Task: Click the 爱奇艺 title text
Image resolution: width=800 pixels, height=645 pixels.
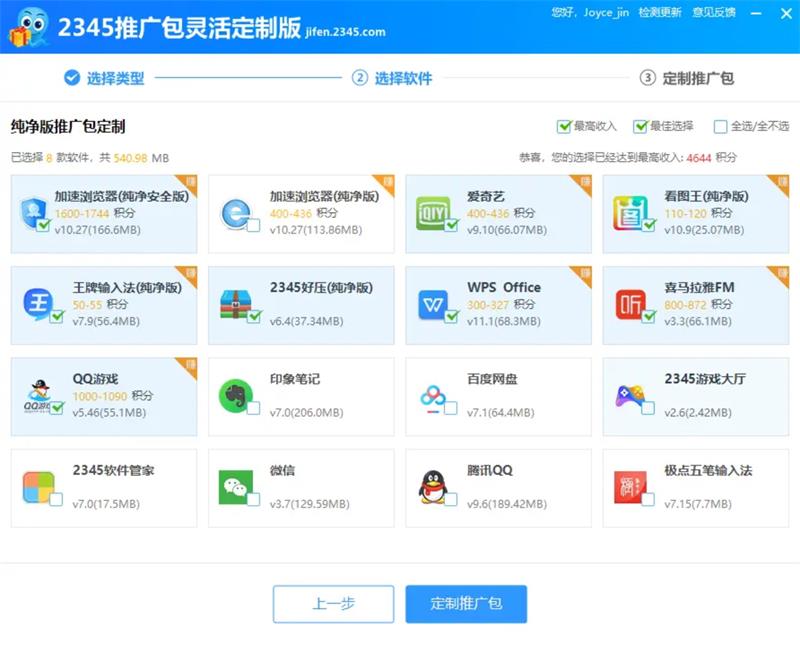Action: point(486,196)
